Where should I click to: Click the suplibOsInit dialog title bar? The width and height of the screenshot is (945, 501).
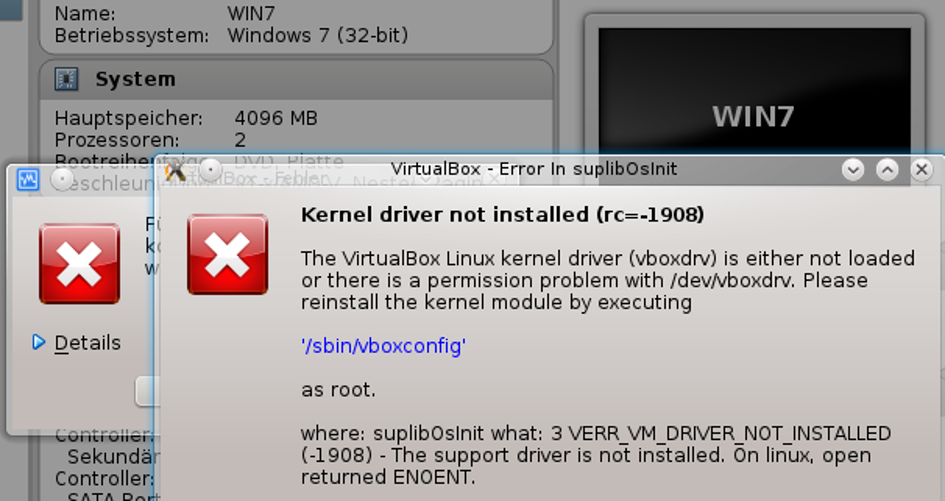[533, 169]
